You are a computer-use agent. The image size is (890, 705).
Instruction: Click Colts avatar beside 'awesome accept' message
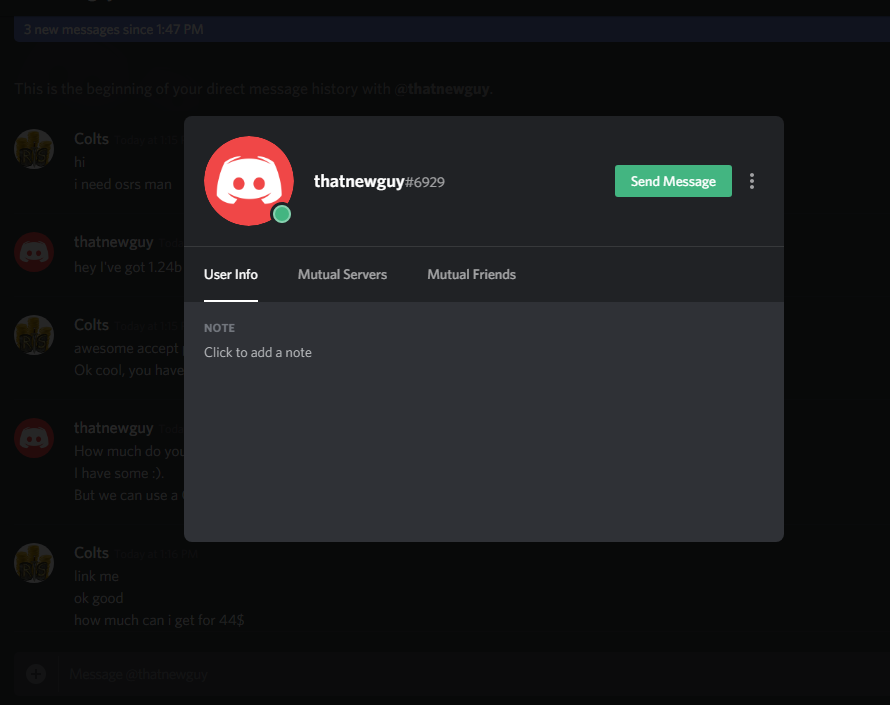[x=34, y=335]
